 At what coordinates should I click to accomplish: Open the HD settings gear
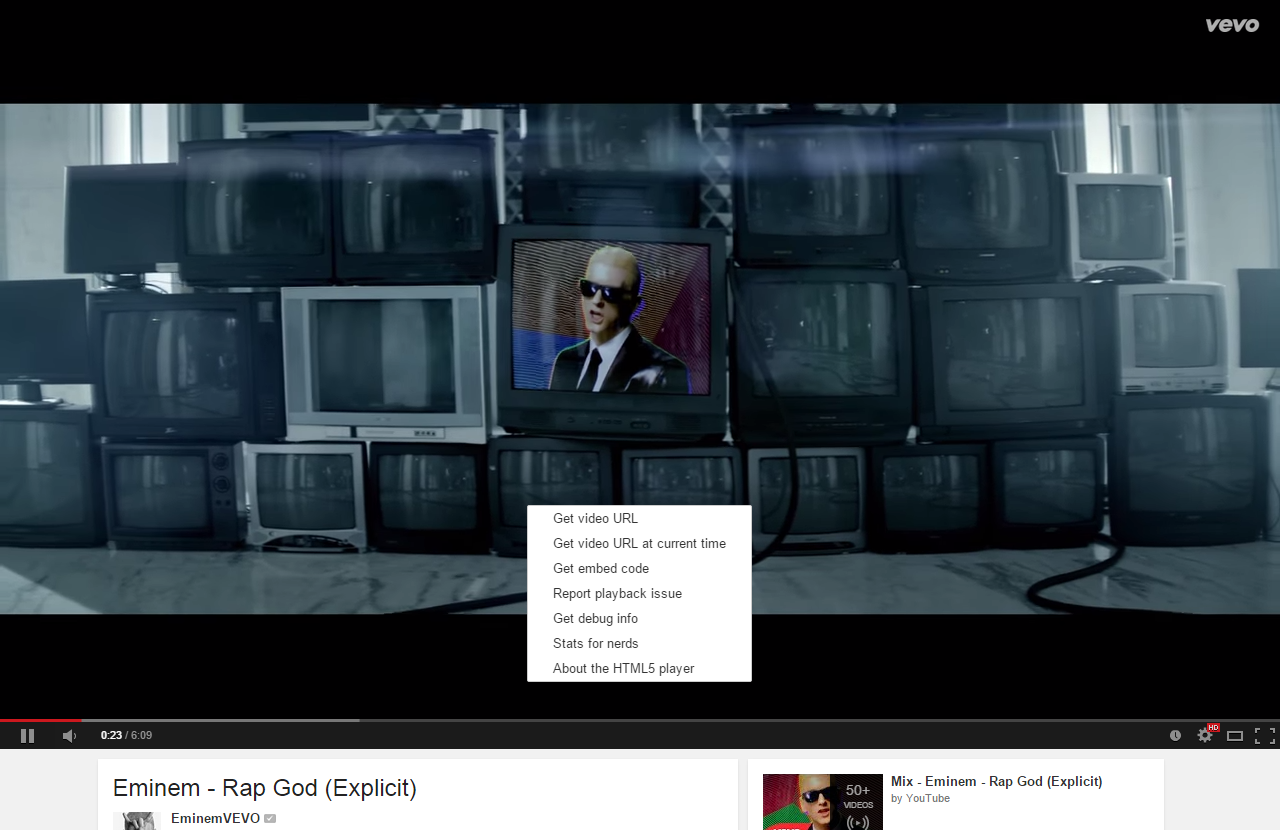click(x=1205, y=735)
